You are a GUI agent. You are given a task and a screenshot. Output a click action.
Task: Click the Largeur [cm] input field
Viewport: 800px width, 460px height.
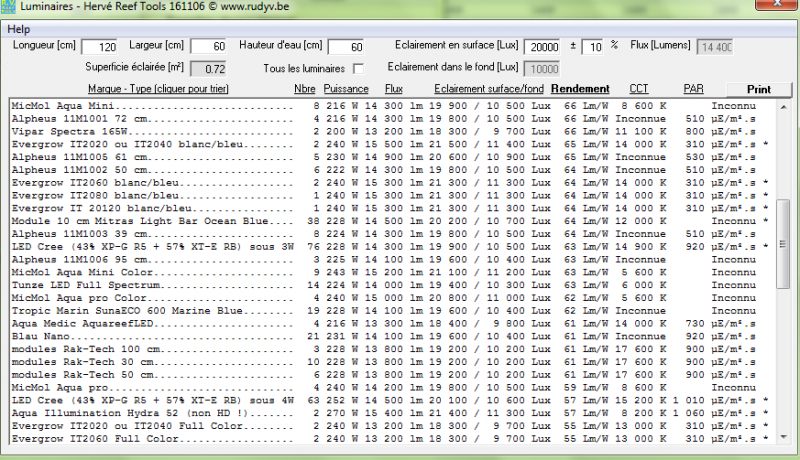[208, 46]
